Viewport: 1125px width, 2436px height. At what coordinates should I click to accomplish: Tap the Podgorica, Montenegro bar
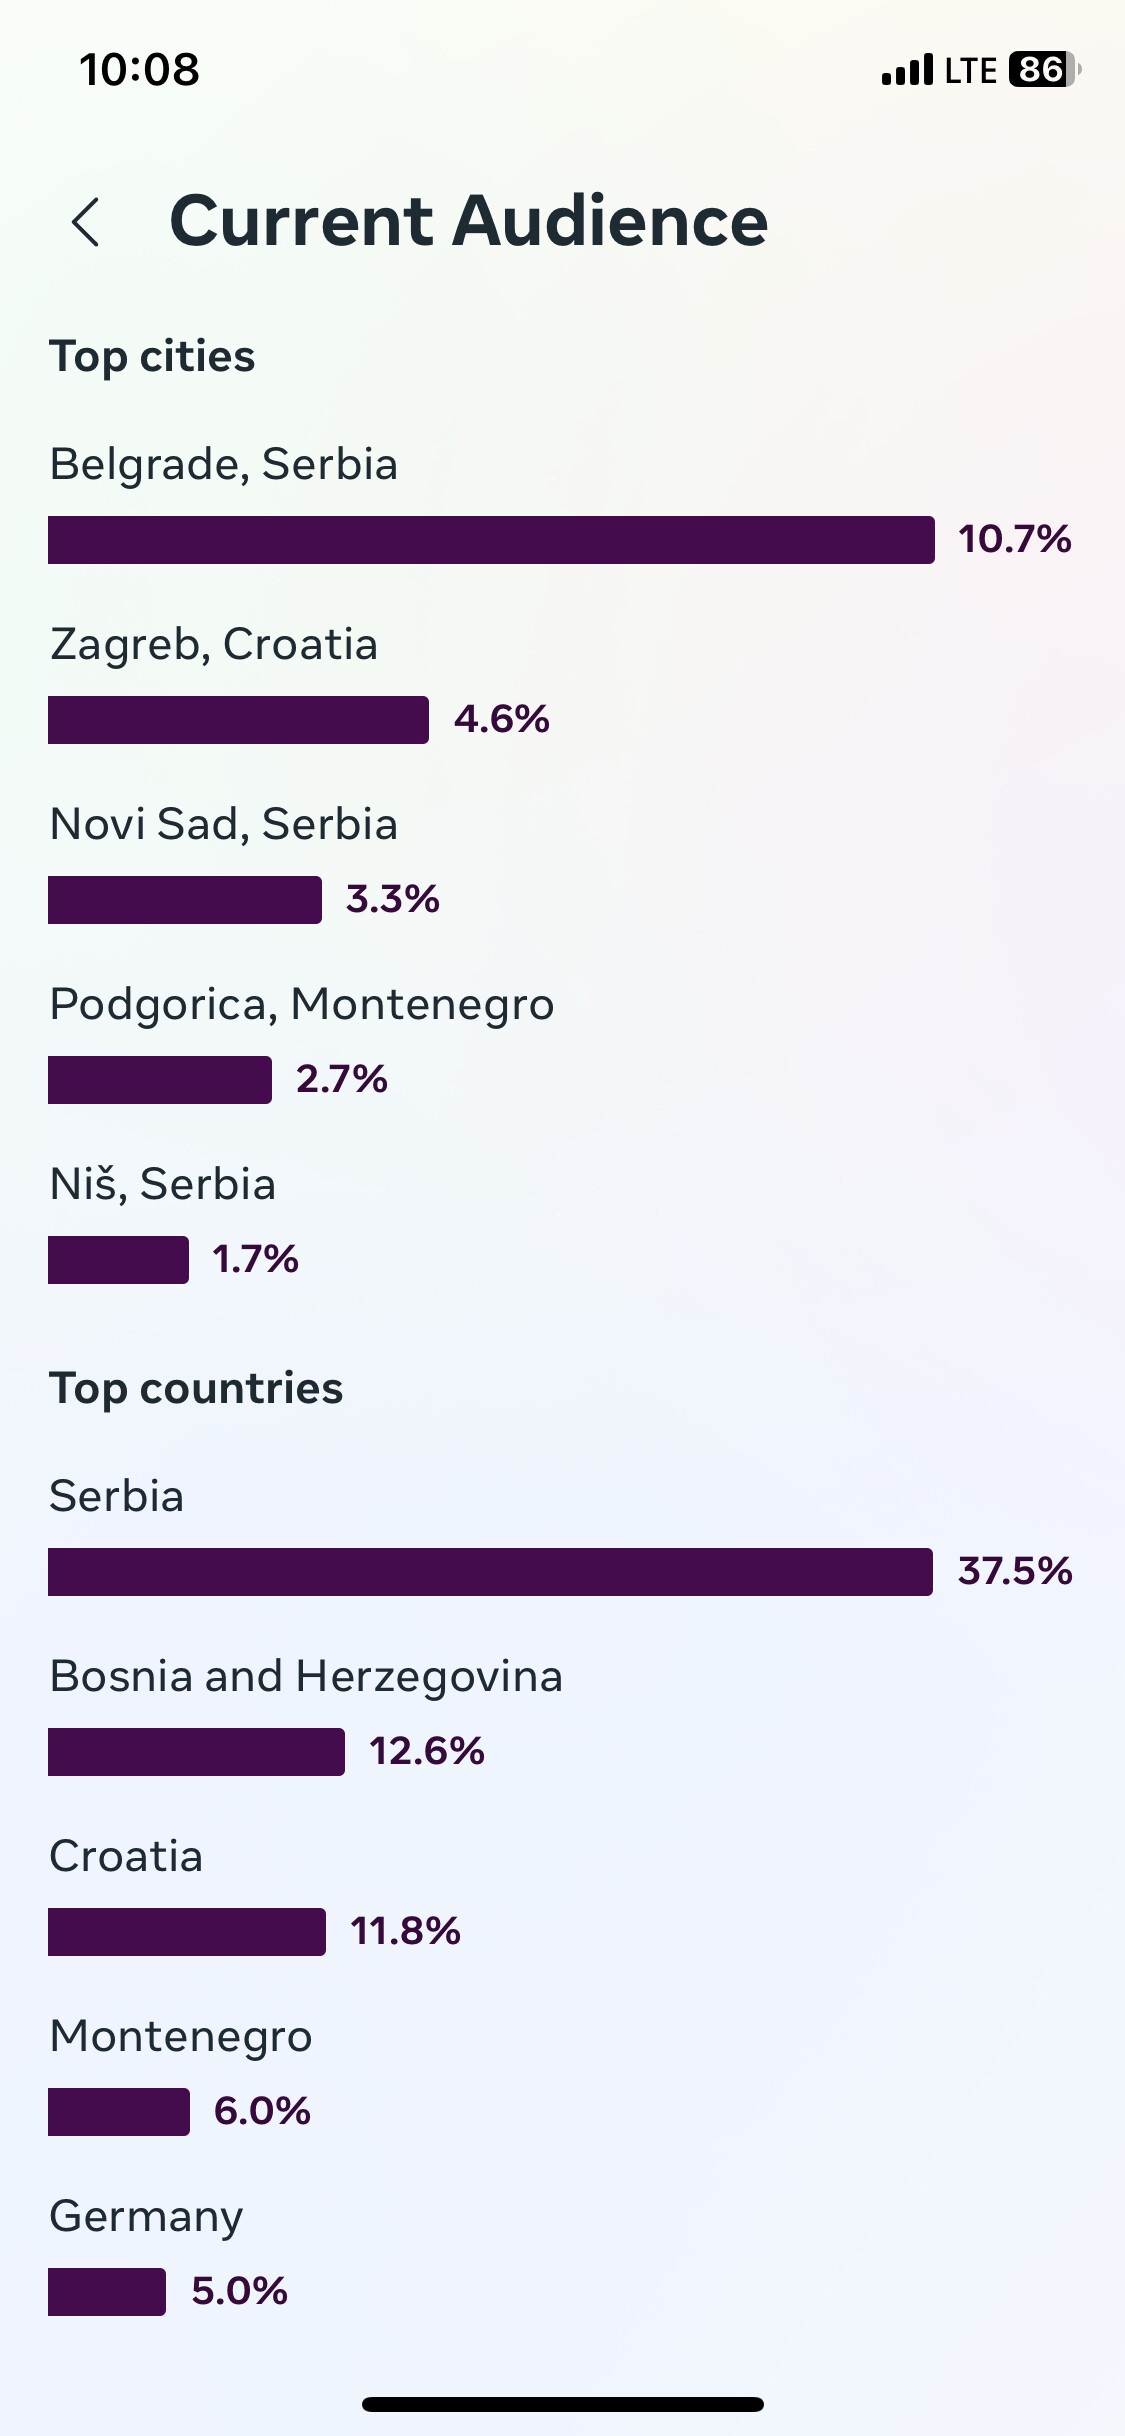click(160, 1080)
